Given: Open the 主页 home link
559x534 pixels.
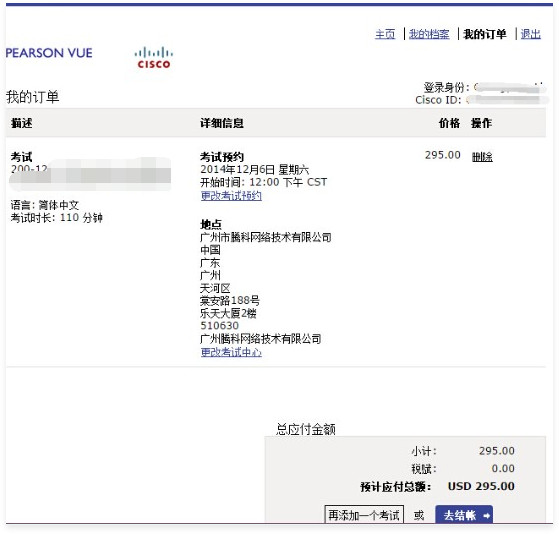Looking at the screenshot, I should tap(385, 34).
